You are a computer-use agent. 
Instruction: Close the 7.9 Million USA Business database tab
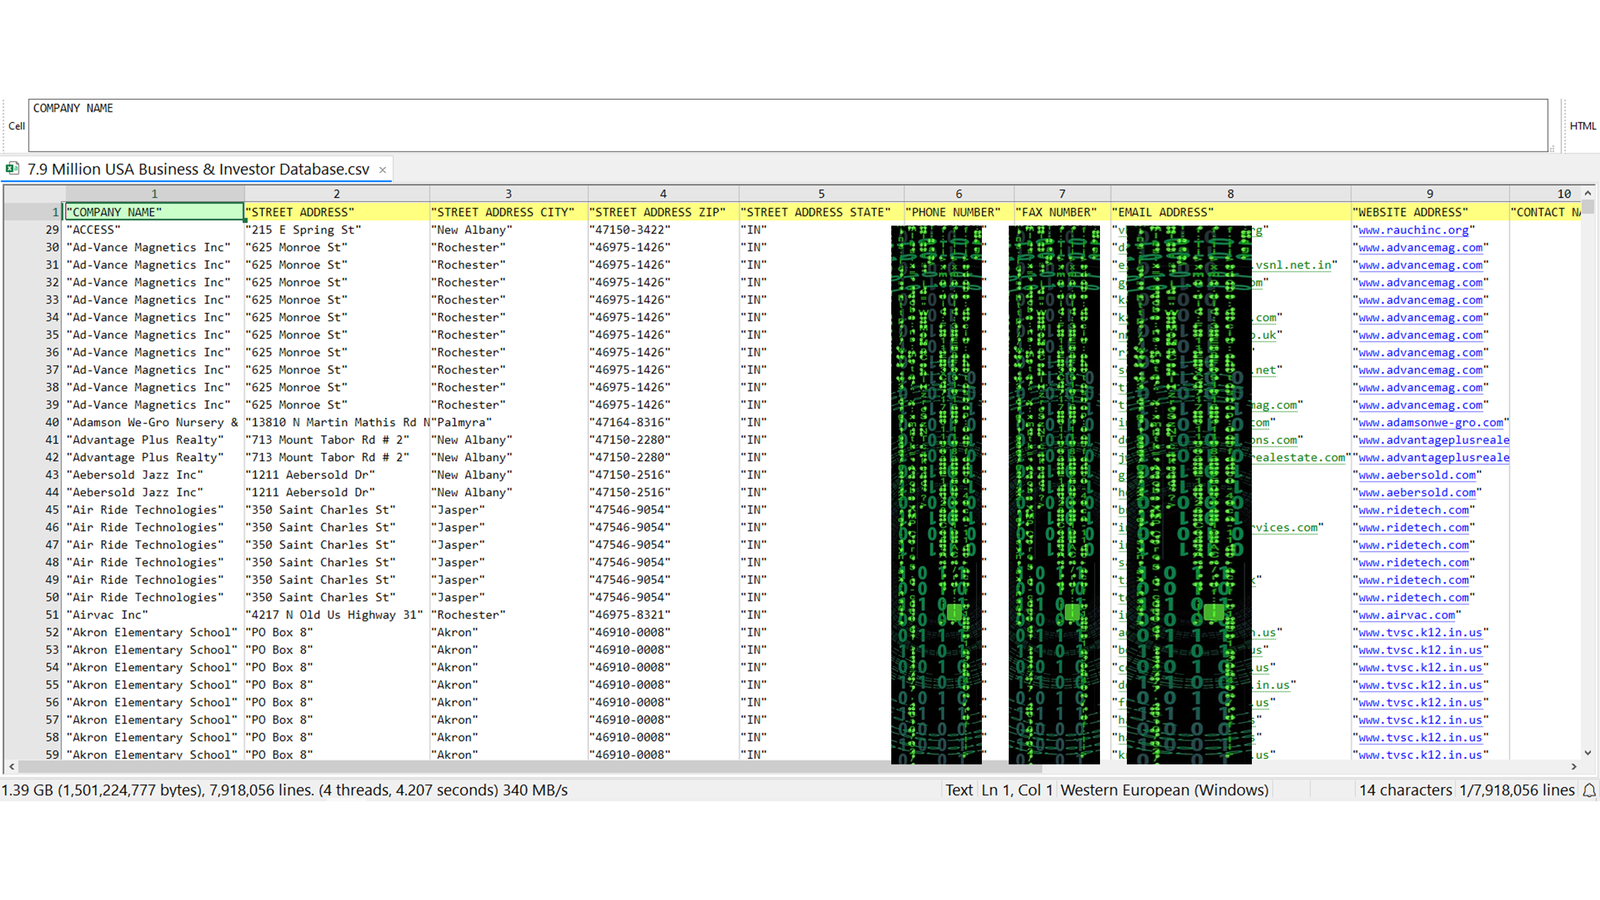[x=382, y=170]
